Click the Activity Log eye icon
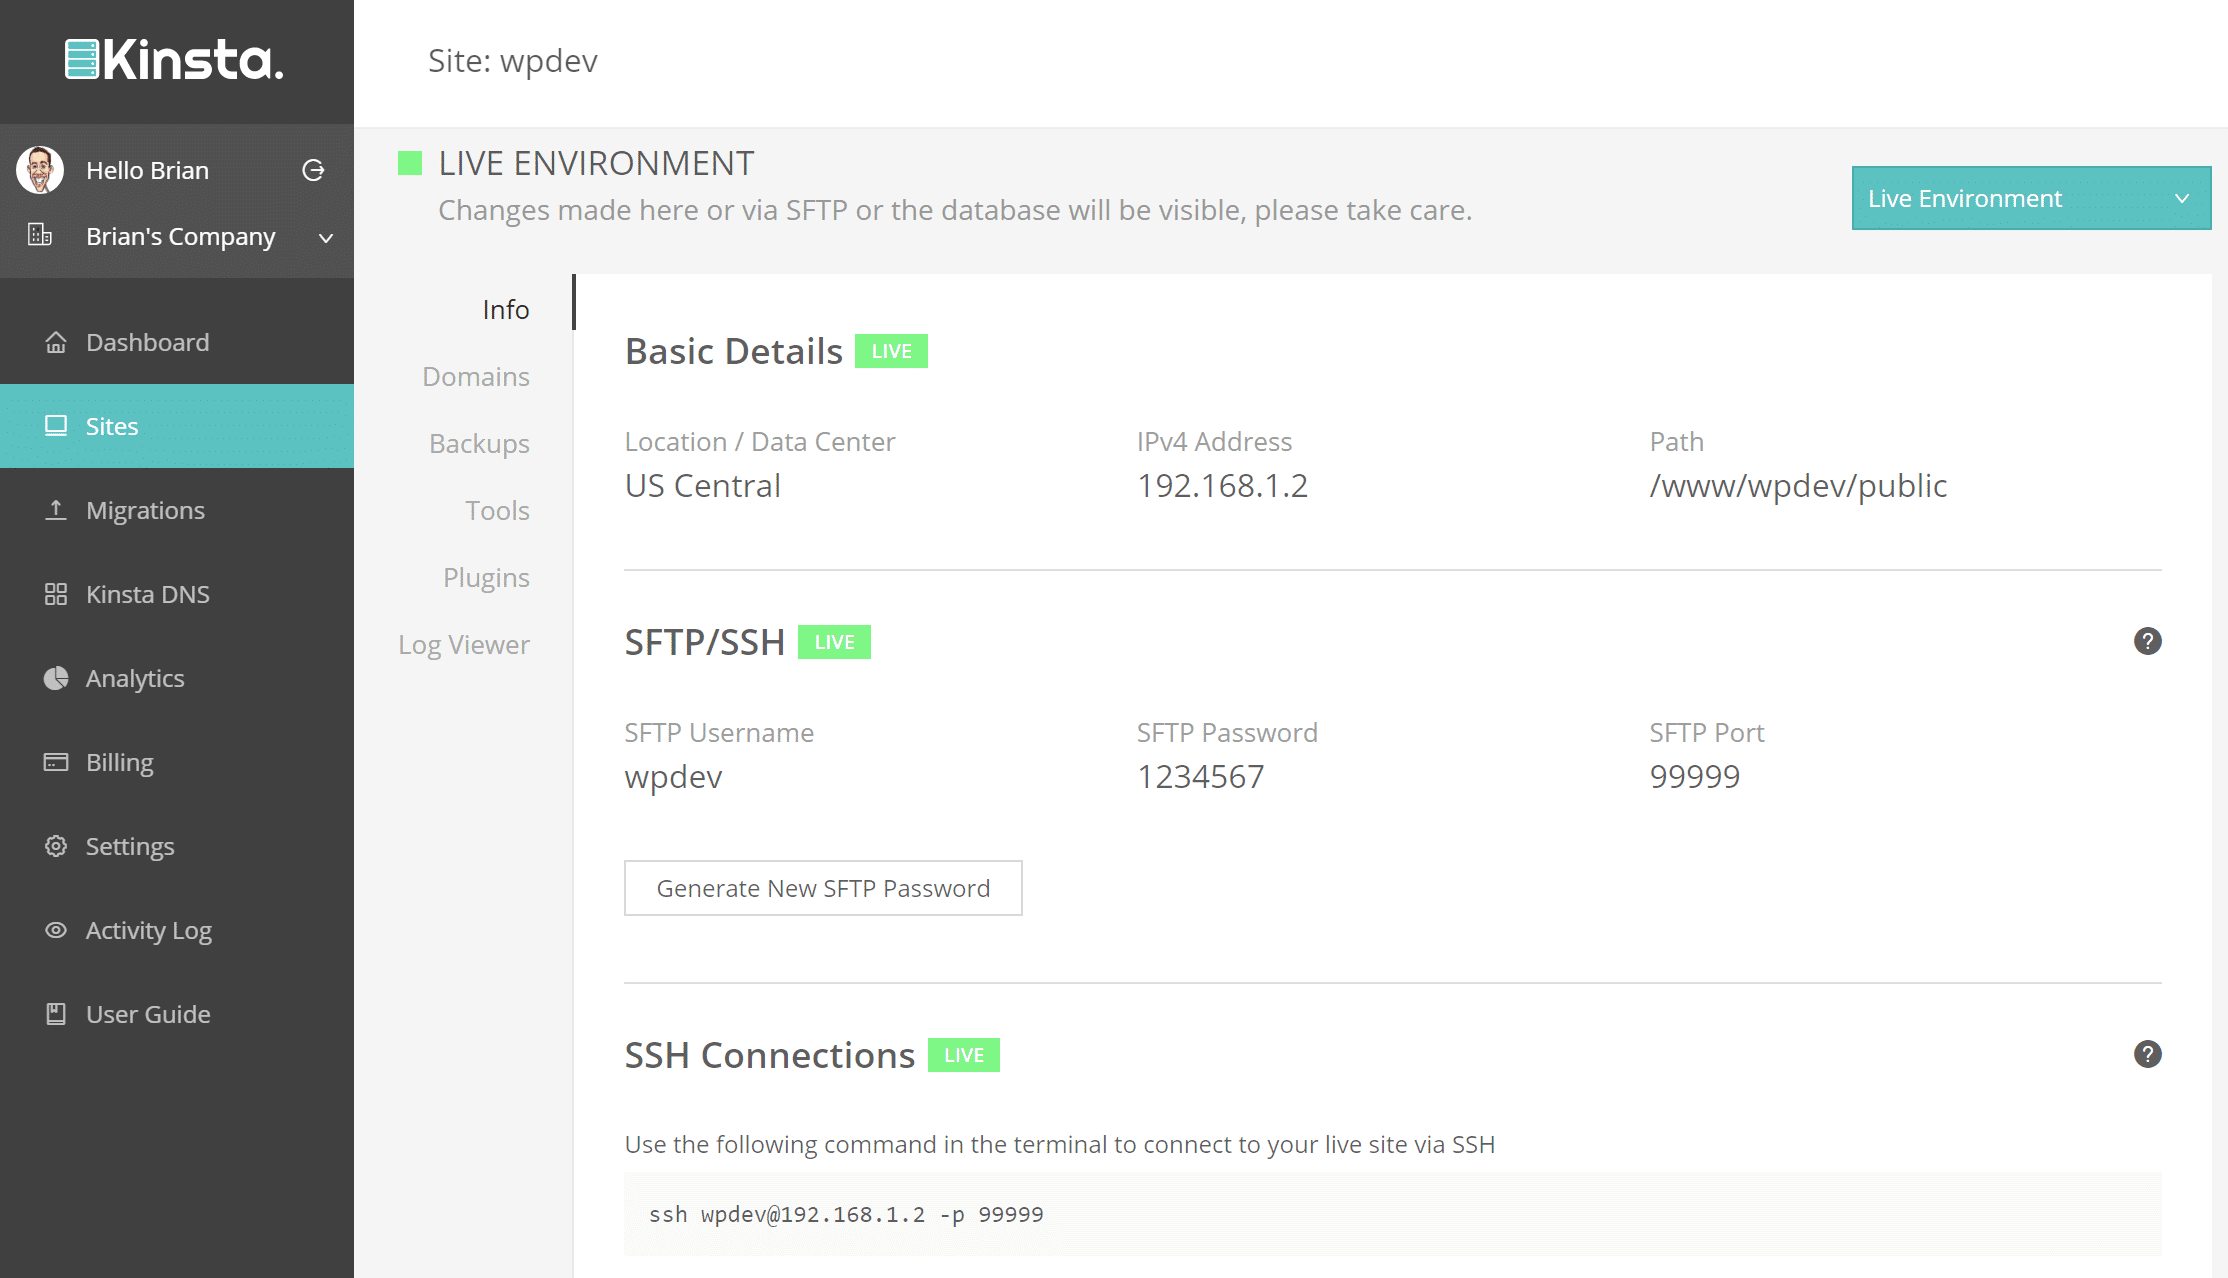Image resolution: width=2228 pixels, height=1278 pixels. pyautogui.click(x=56, y=930)
